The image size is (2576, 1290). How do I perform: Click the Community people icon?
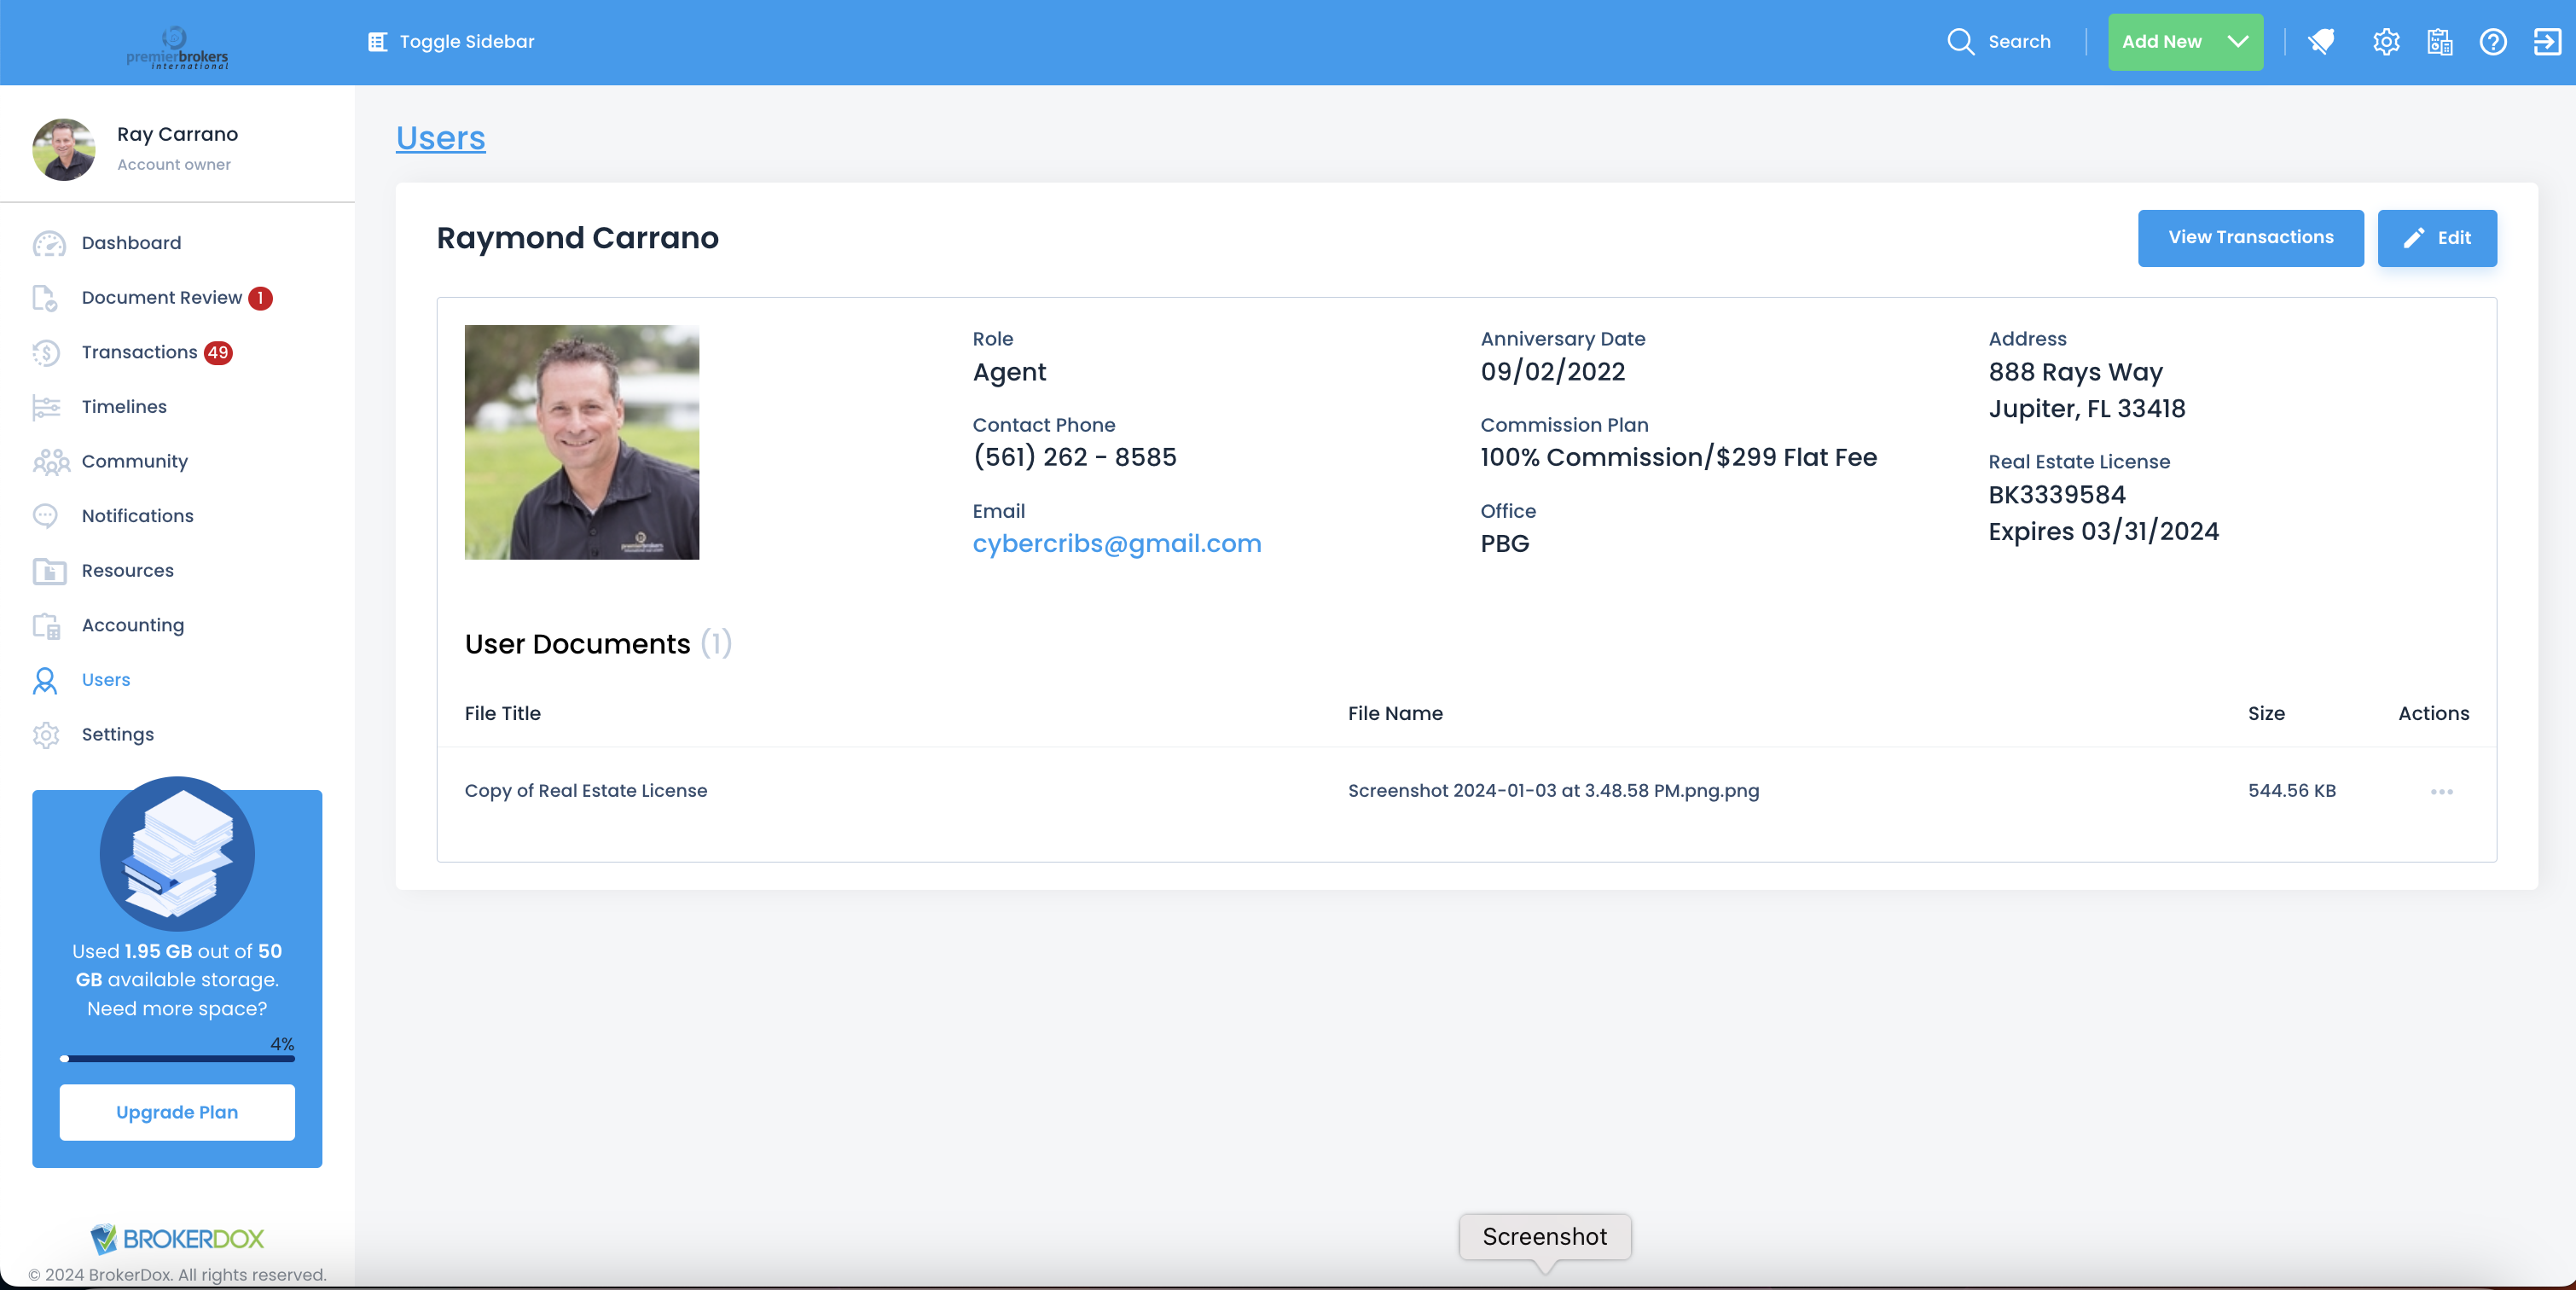click(x=51, y=462)
